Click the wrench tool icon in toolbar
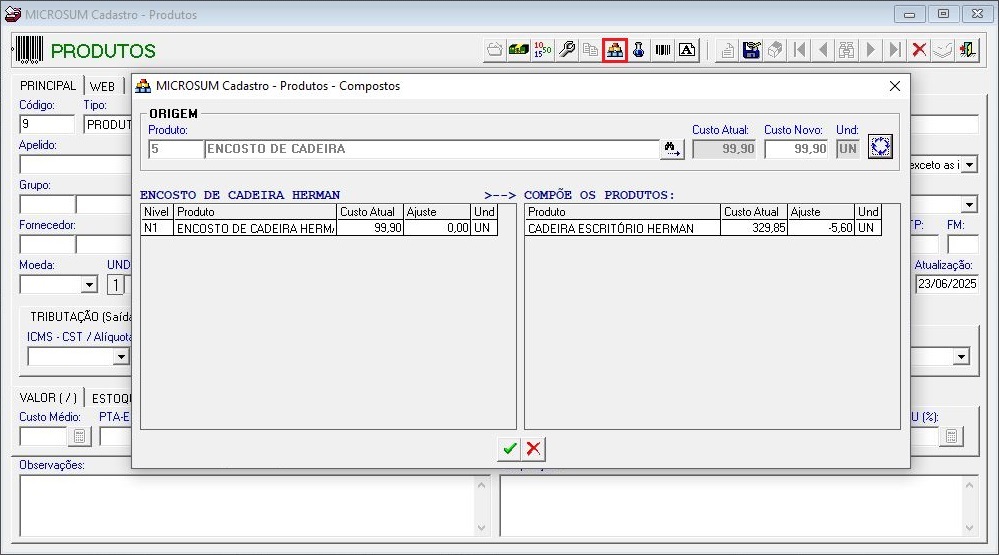This screenshot has height=555, width=999. point(567,50)
